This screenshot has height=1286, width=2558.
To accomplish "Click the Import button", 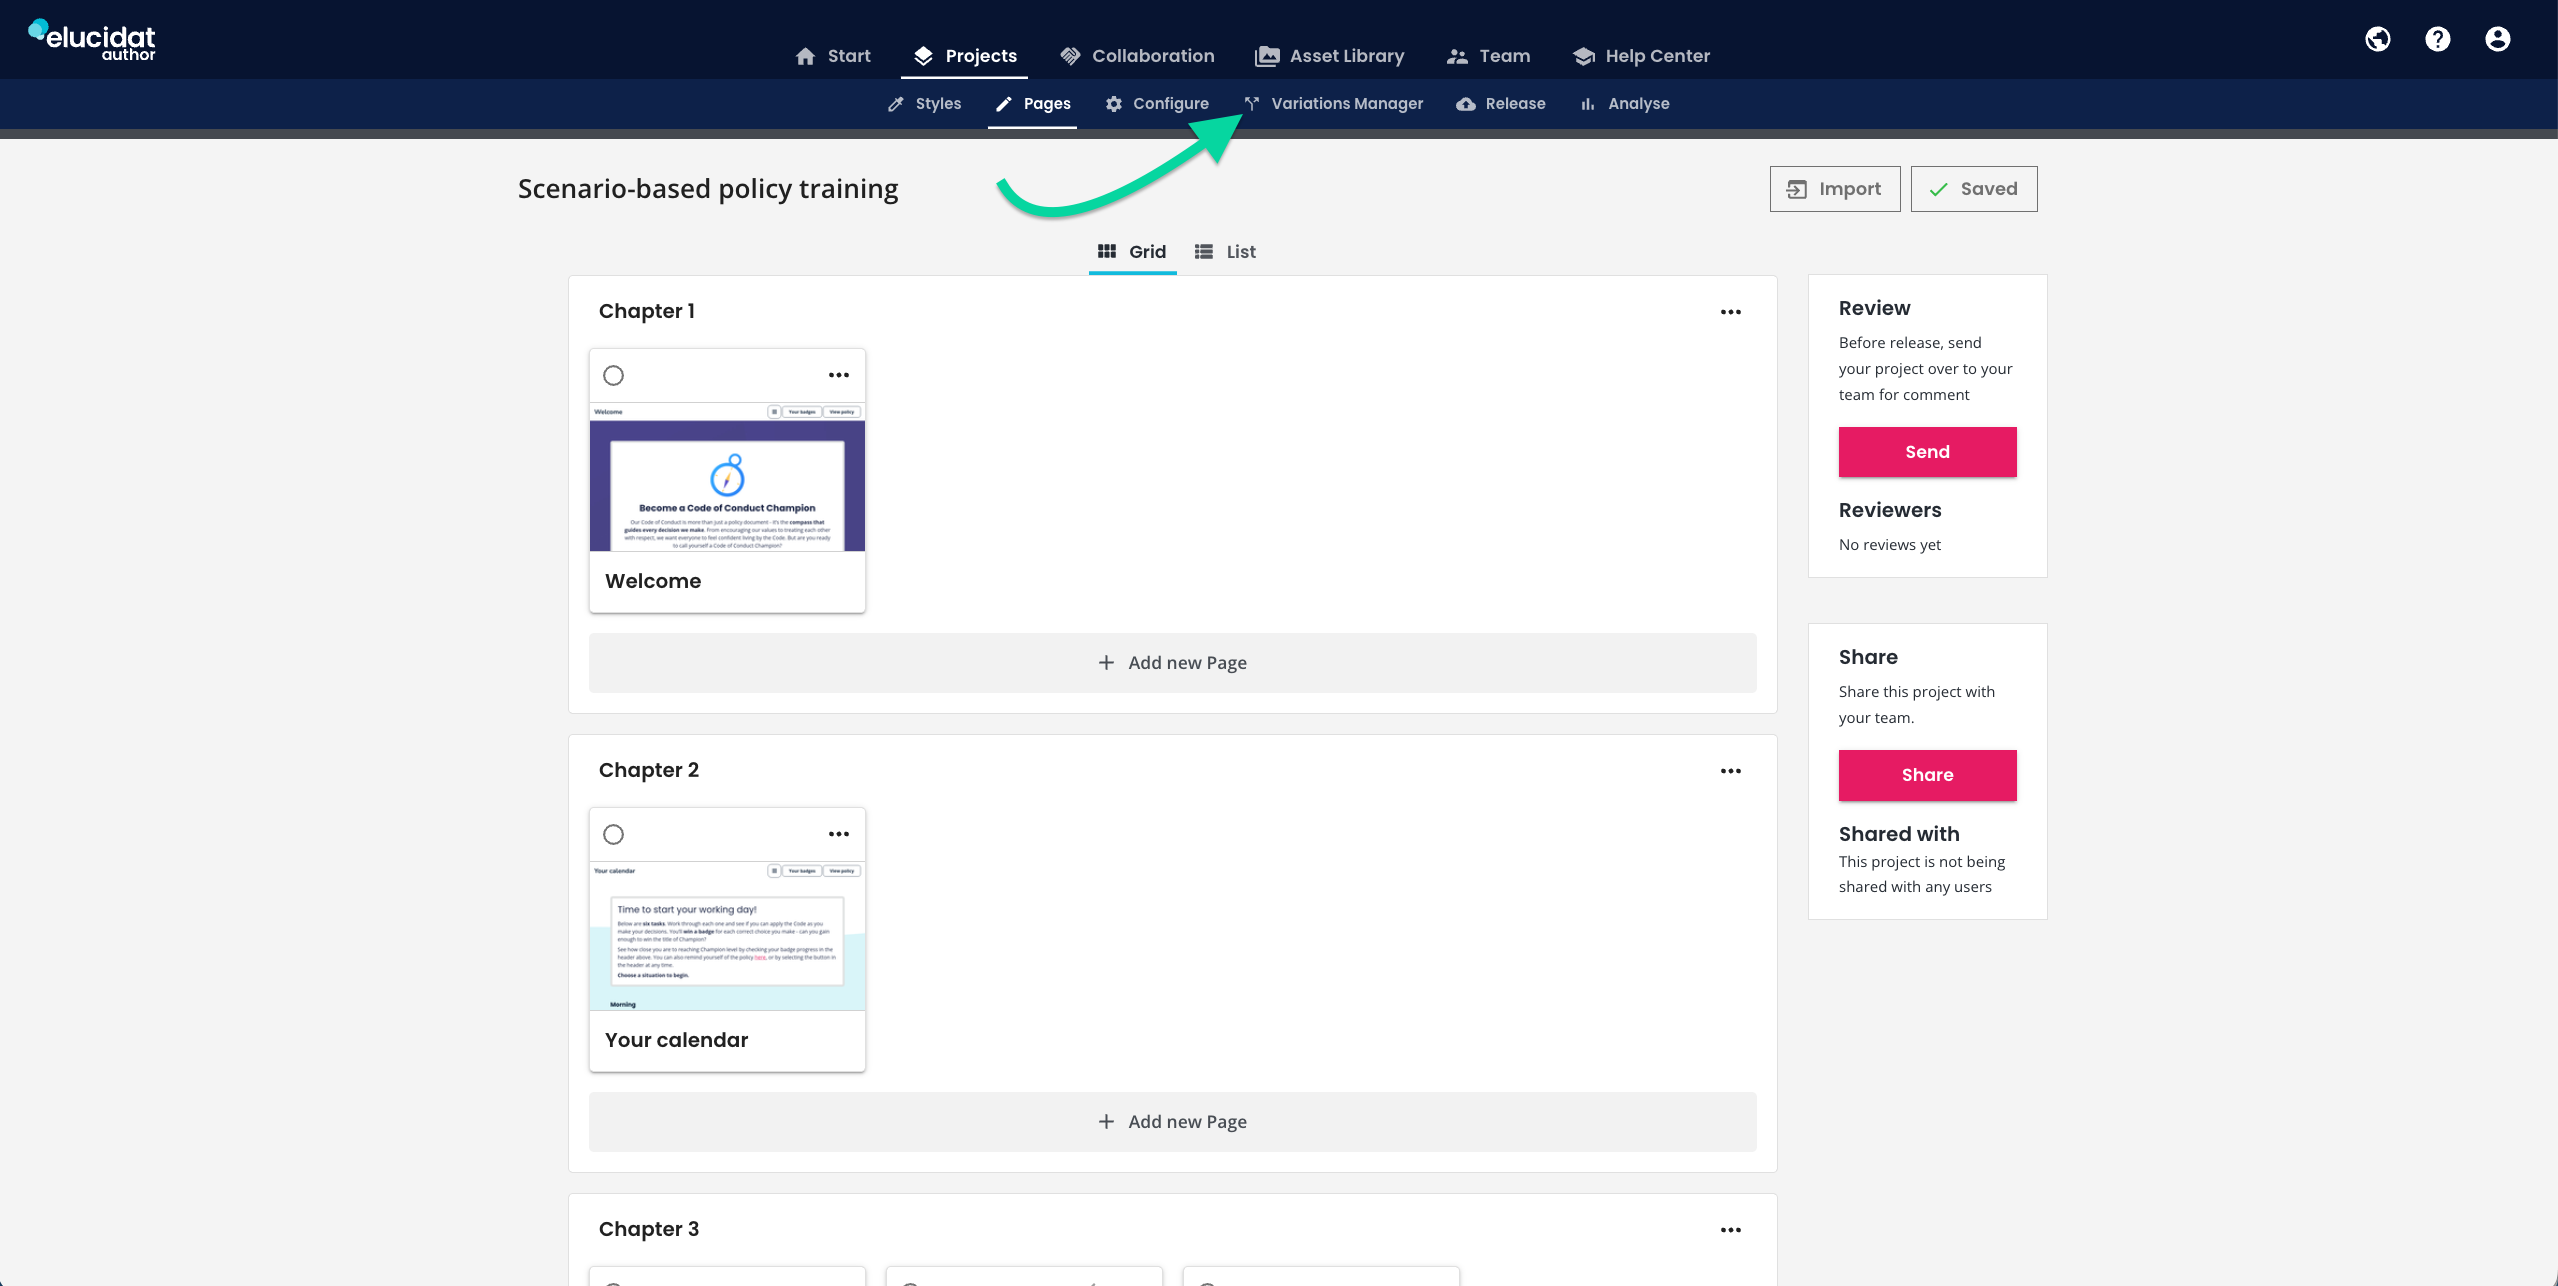I will coord(1835,189).
